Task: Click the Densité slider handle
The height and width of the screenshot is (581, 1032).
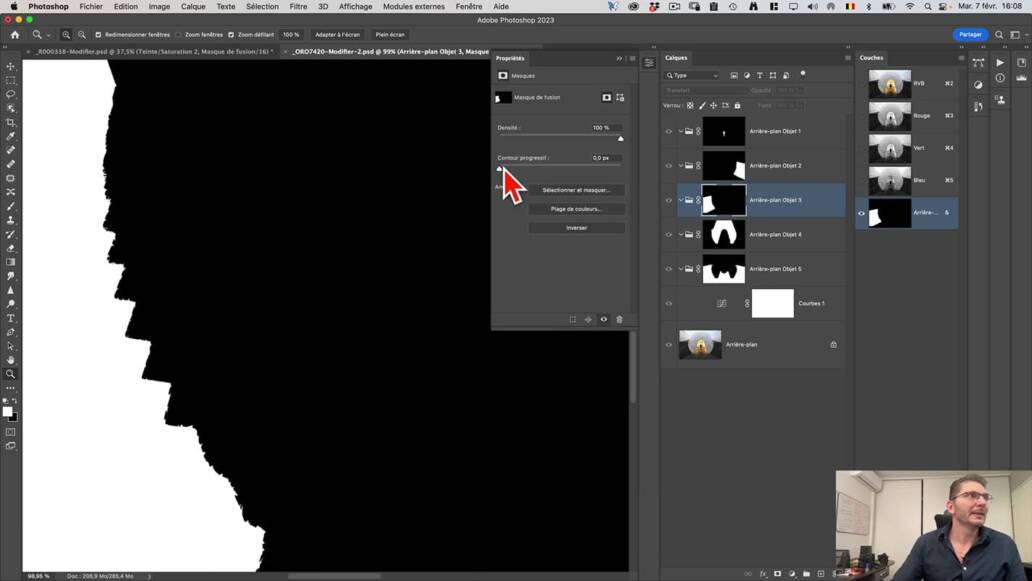Action: click(621, 138)
